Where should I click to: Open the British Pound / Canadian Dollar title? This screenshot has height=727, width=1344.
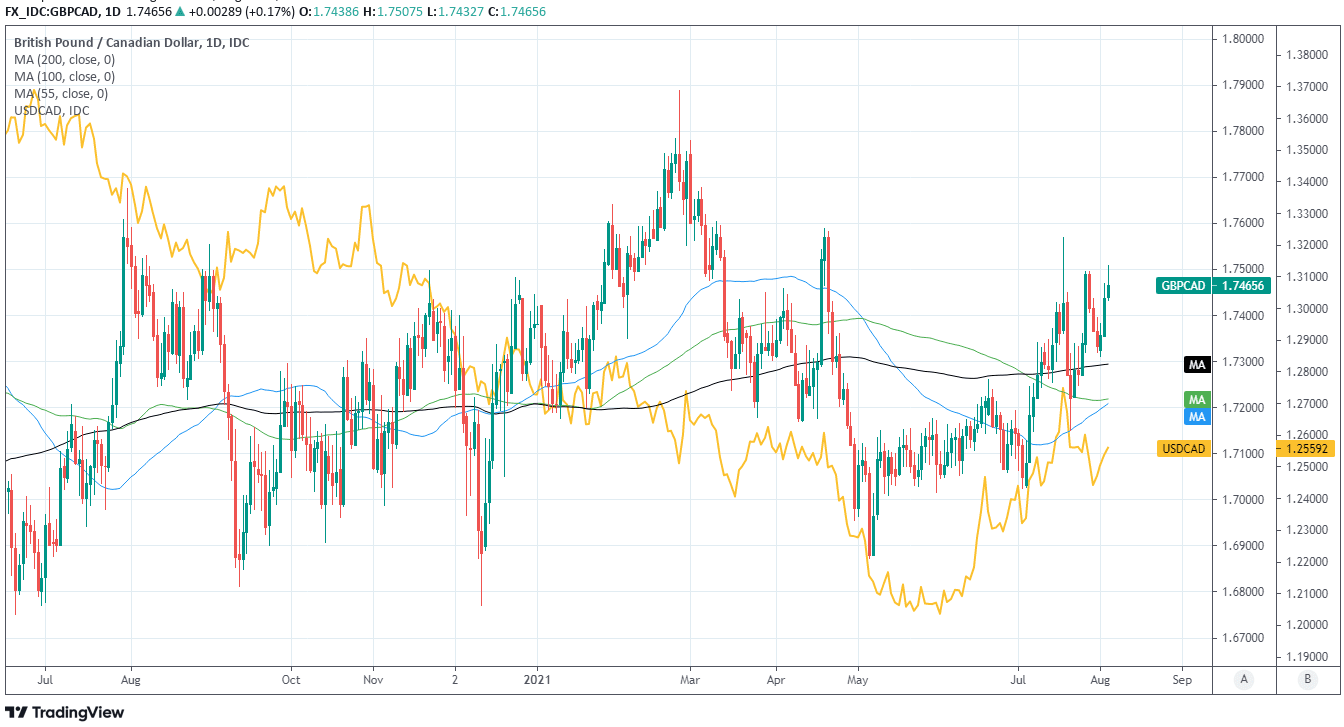(x=131, y=42)
